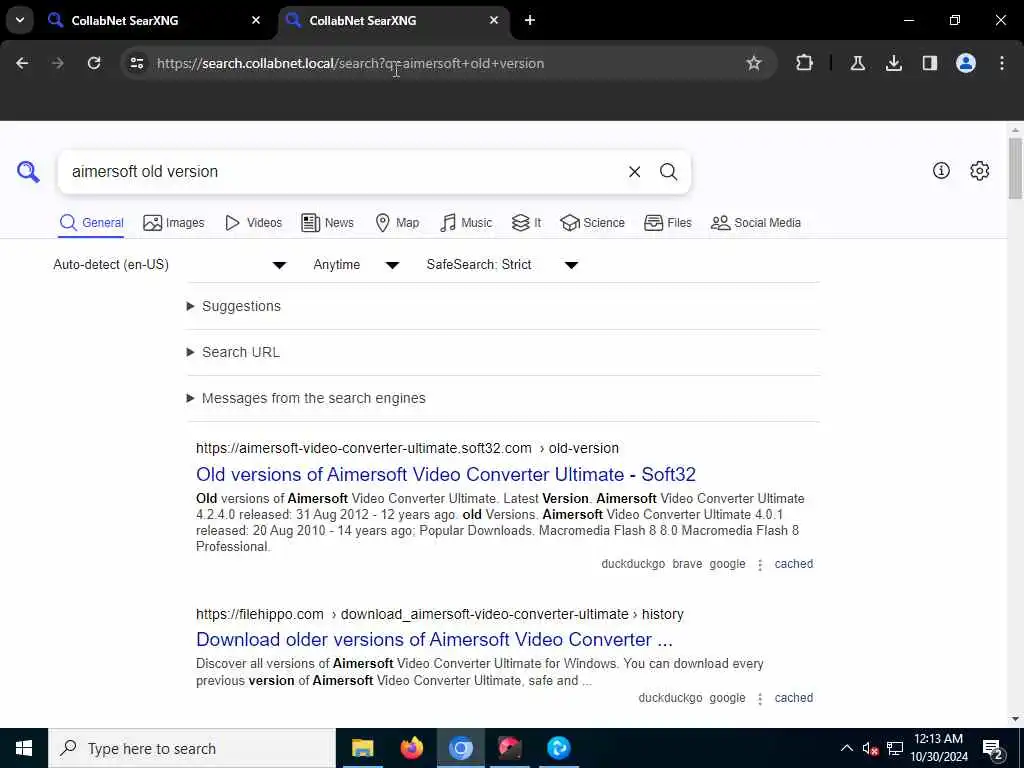
Task: Show hidden system tray icons
Action: 846,748
